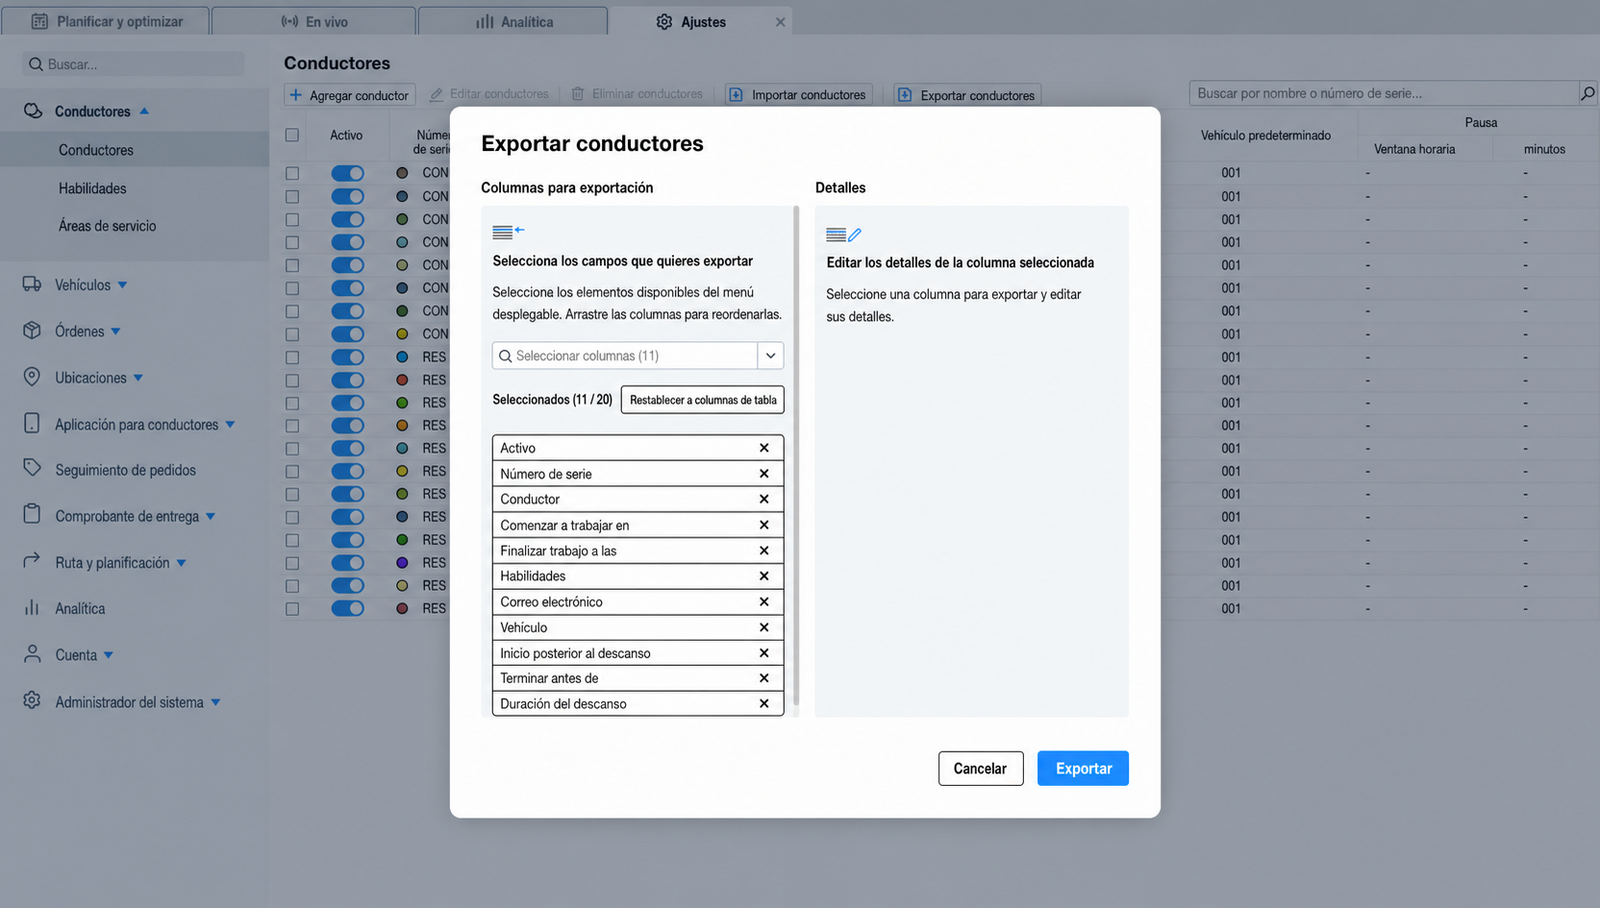Open the Analítica top tab
Viewport: 1600px width, 908px height.
tap(513, 21)
